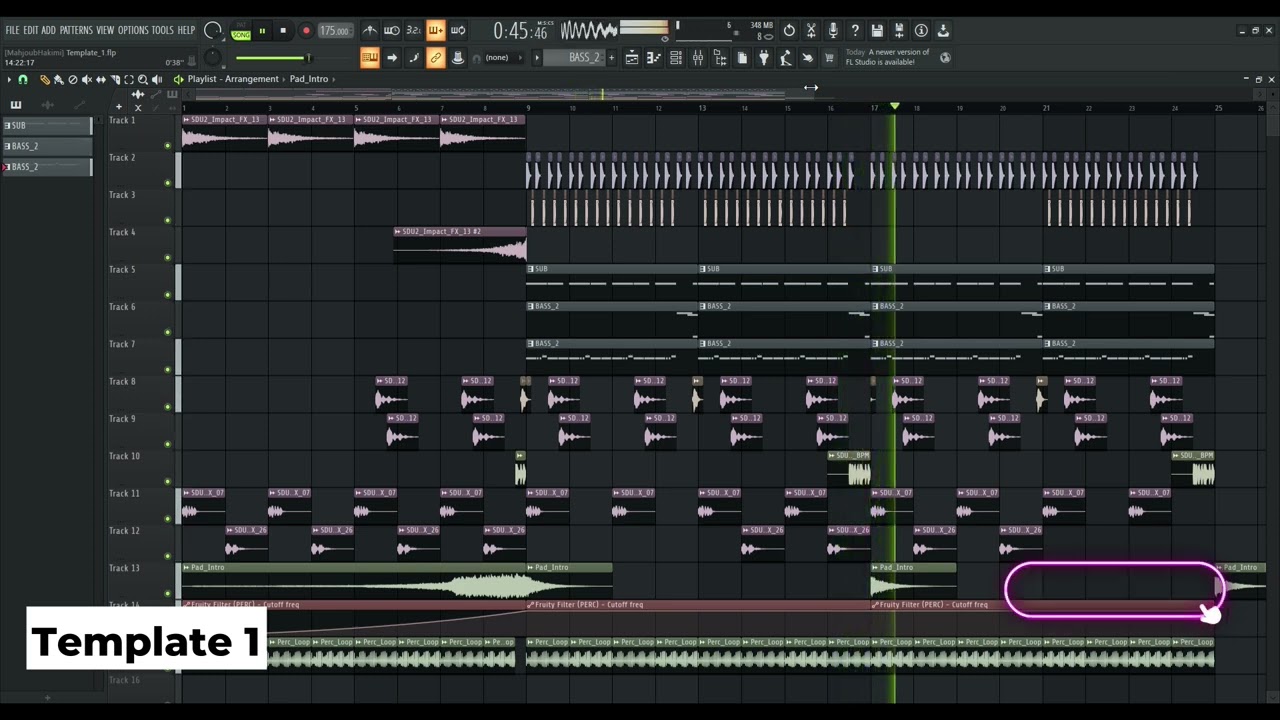
Task: Click the microphone one-click recording icon
Action: (x=833, y=30)
